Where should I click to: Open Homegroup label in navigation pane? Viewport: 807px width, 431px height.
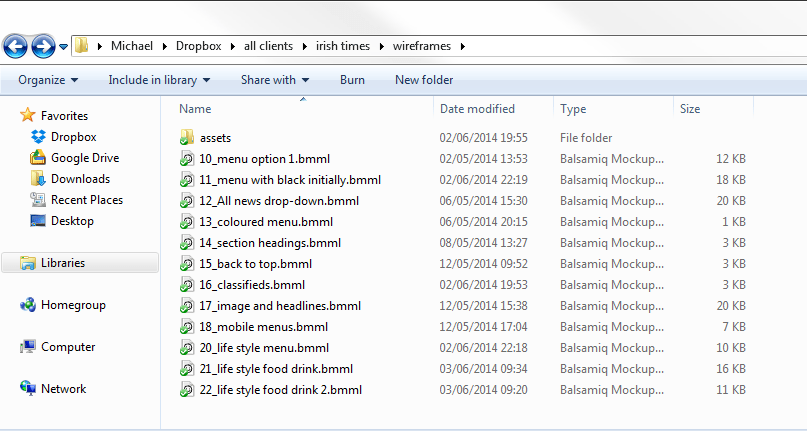tap(73, 305)
